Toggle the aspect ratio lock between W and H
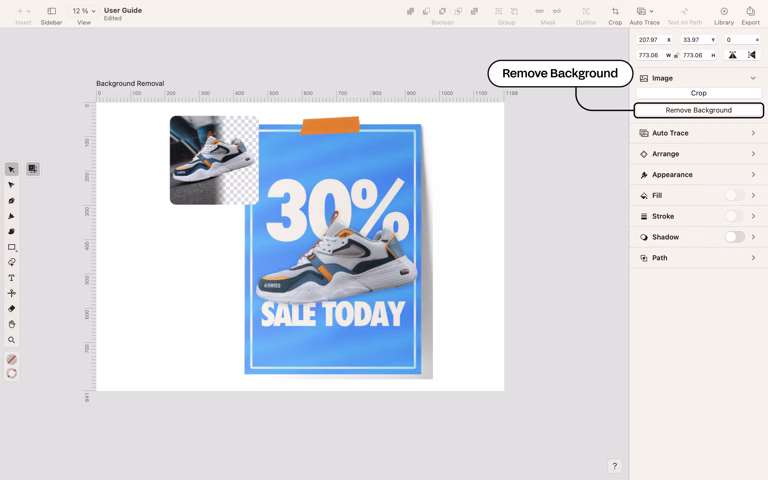Screen dimensions: 768x480 click(x=676, y=56)
